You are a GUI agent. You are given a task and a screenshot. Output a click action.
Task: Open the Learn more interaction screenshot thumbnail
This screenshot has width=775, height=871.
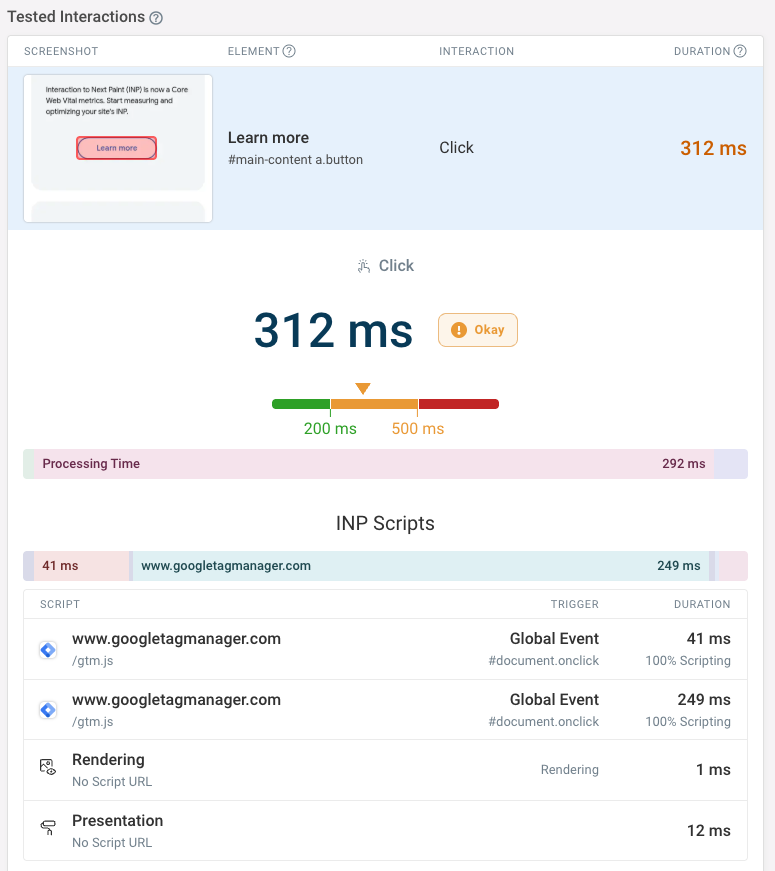tap(117, 148)
